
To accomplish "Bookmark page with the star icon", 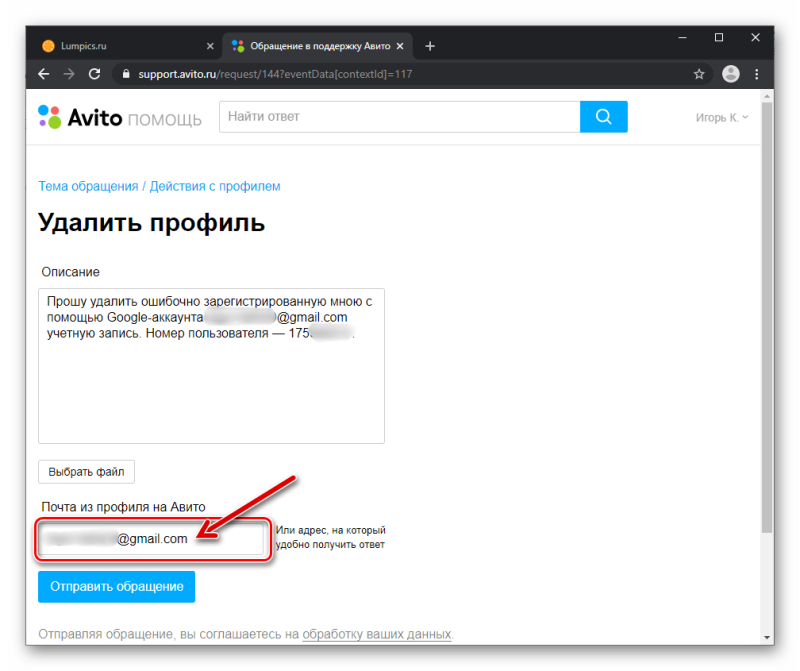I will pos(699,74).
